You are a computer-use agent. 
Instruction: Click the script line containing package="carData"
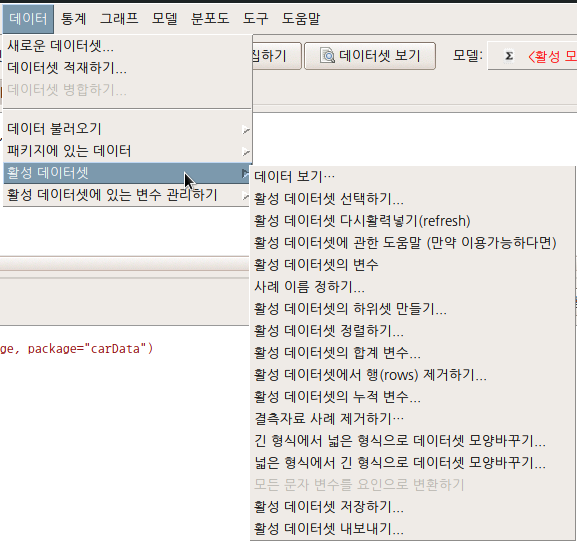click(x=76, y=349)
